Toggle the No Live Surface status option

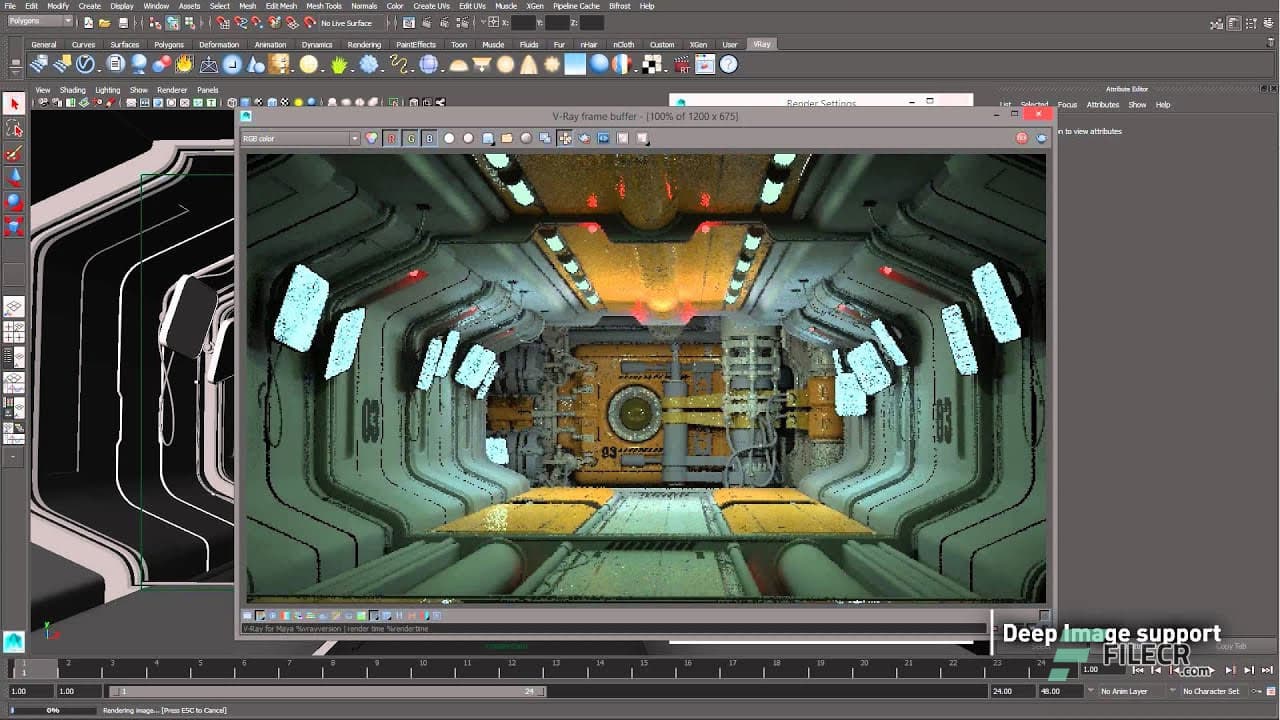pyautogui.click(x=345, y=21)
